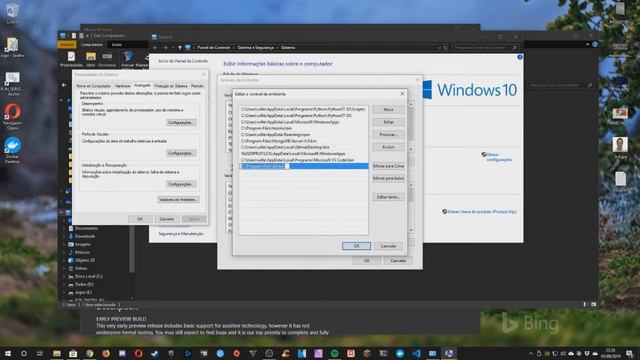Switch to the Remoto tab

pyautogui.click(x=197, y=86)
